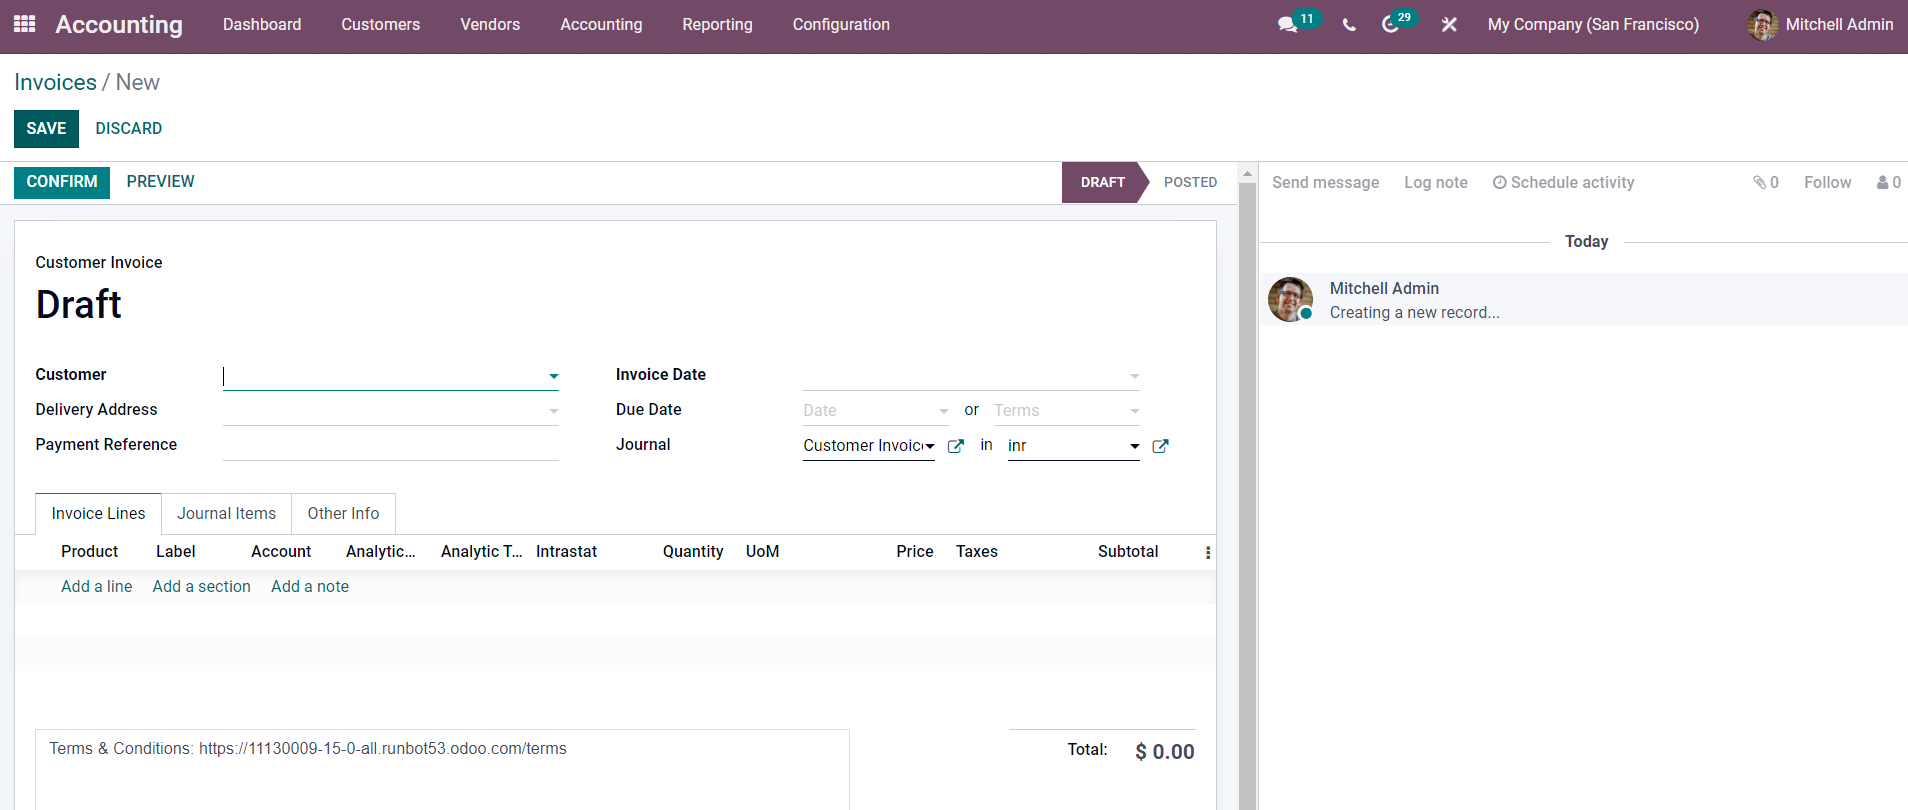
Task: Click the Product column header
Action: coord(89,552)
